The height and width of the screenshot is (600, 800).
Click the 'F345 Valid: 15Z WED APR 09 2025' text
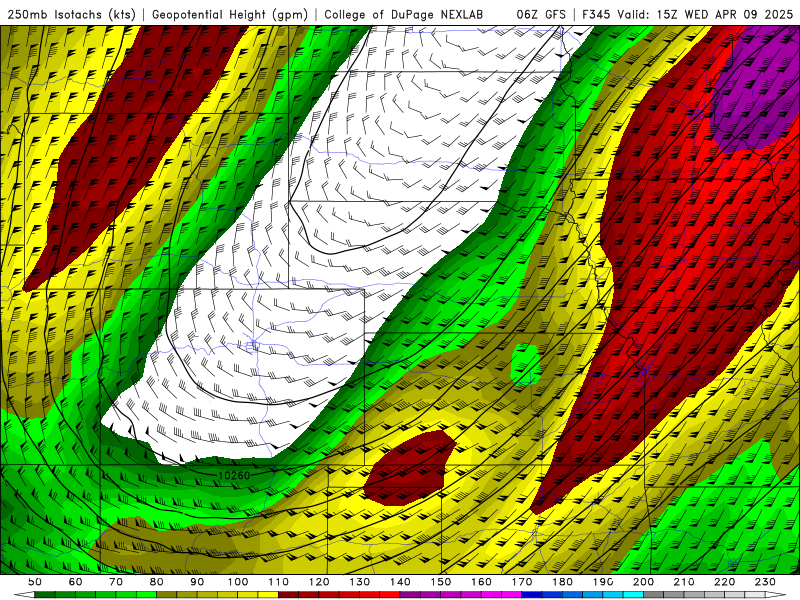tap(687, 15)
